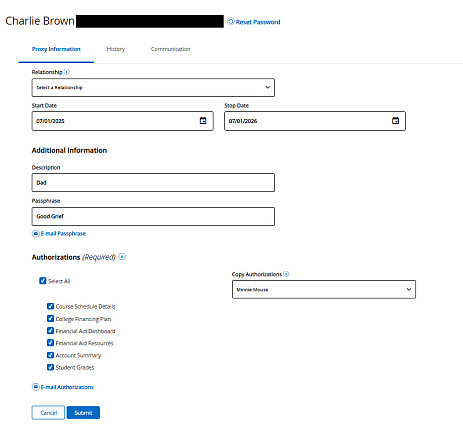Viewport: 463px width, 440px height.
Task: Toggle the Student Grades checkbox
Action: click(x=50, y=367)
